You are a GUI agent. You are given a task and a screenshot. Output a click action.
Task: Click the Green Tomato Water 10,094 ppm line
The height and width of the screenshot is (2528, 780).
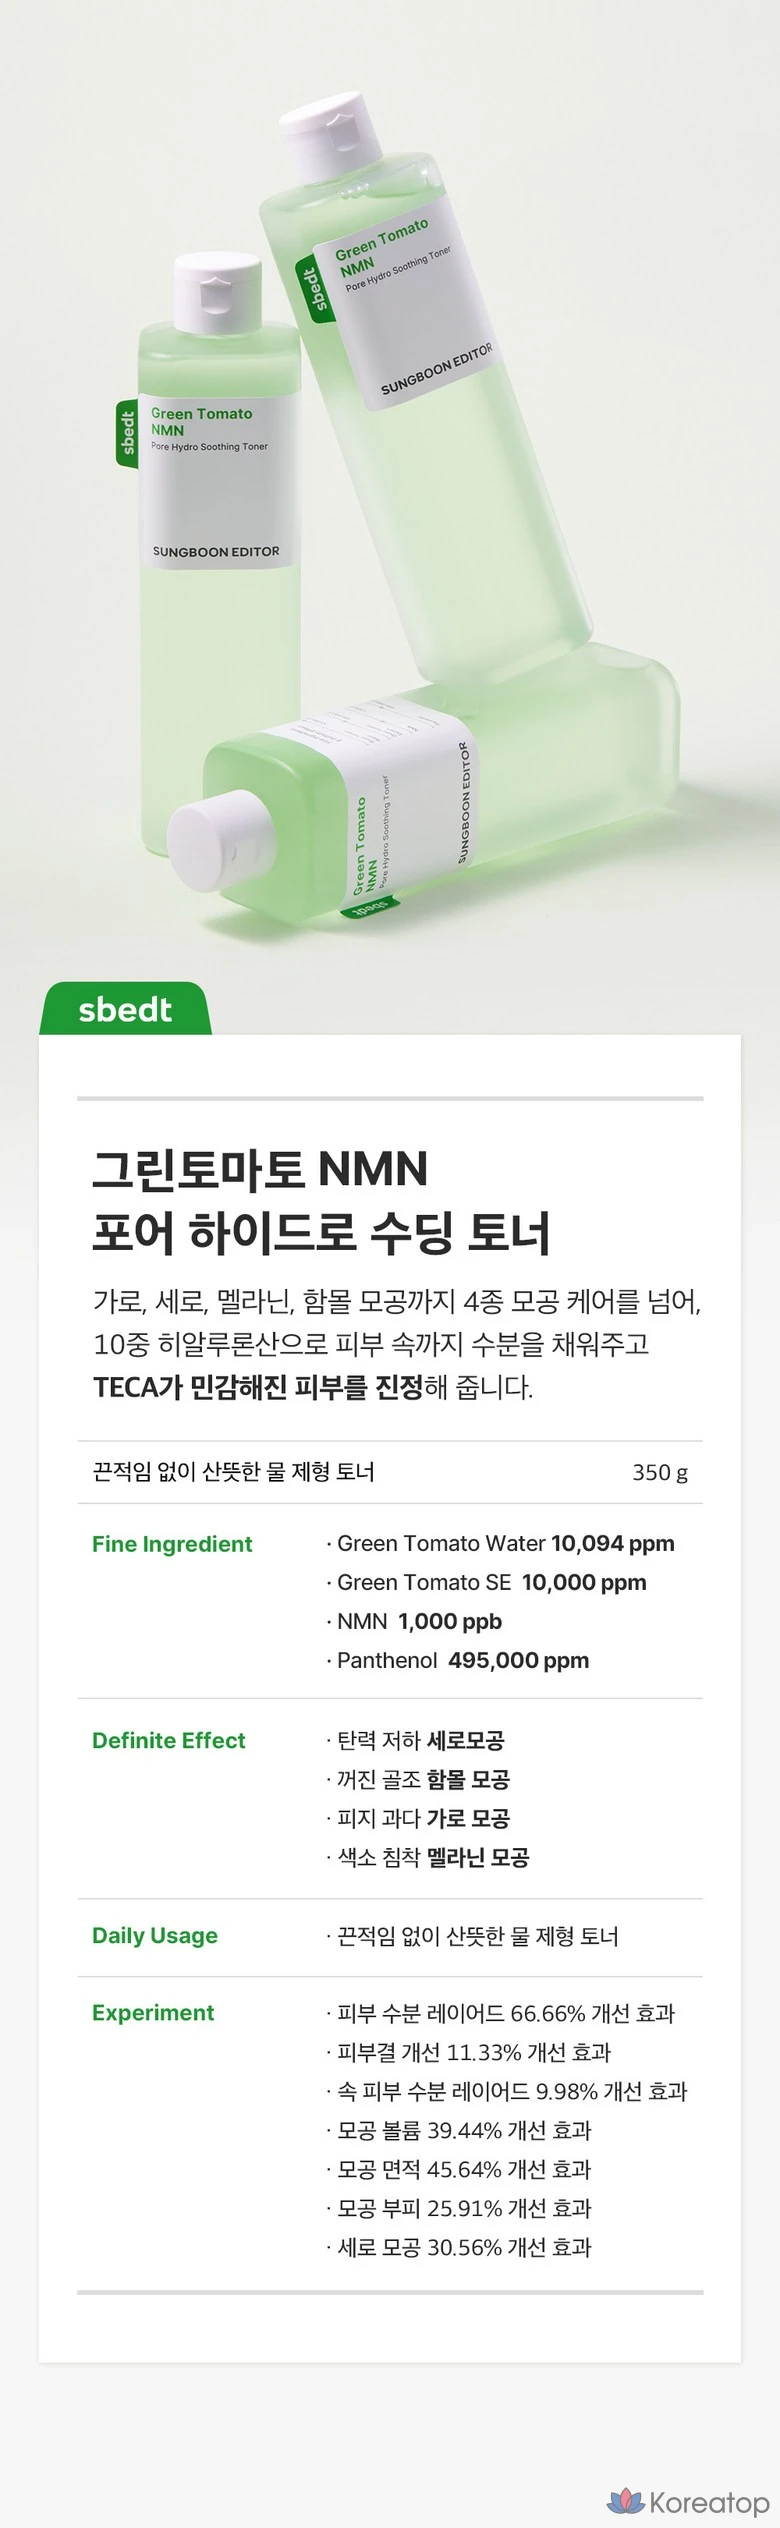(x=505, y=1543)
